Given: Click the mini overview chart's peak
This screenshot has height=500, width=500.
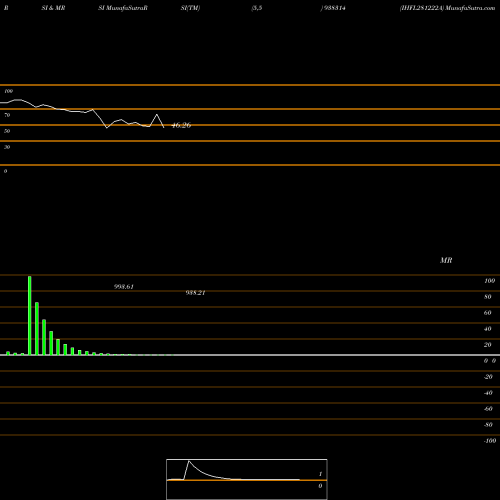Looking at the screenshot, I should [189, 461].
